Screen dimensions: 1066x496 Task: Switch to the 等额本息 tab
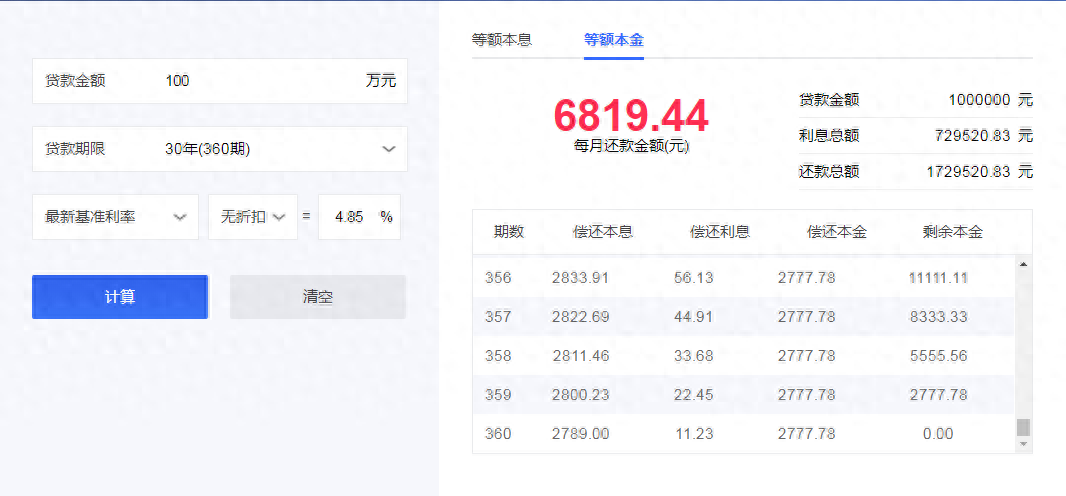point(502,40)
